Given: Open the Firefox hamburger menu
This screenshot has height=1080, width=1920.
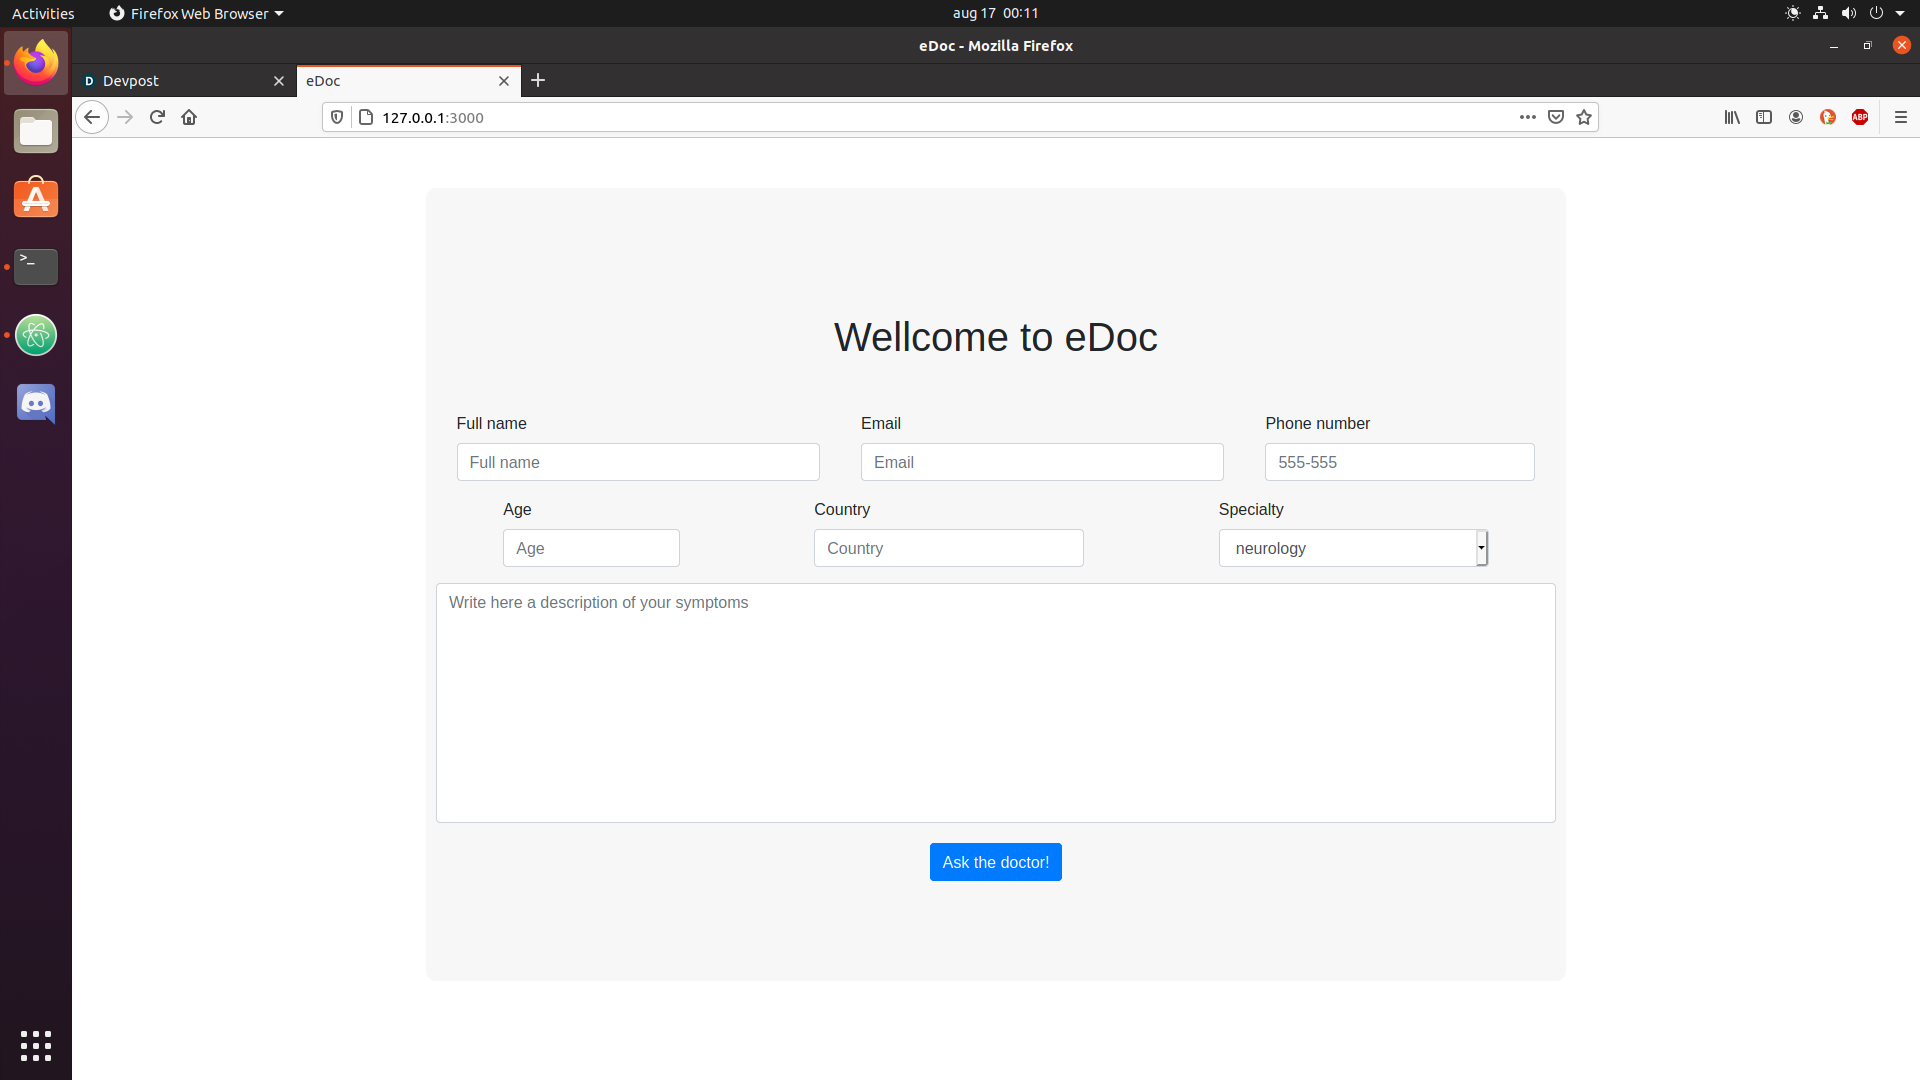Looking at the screenshot, I should point(1900,117).
